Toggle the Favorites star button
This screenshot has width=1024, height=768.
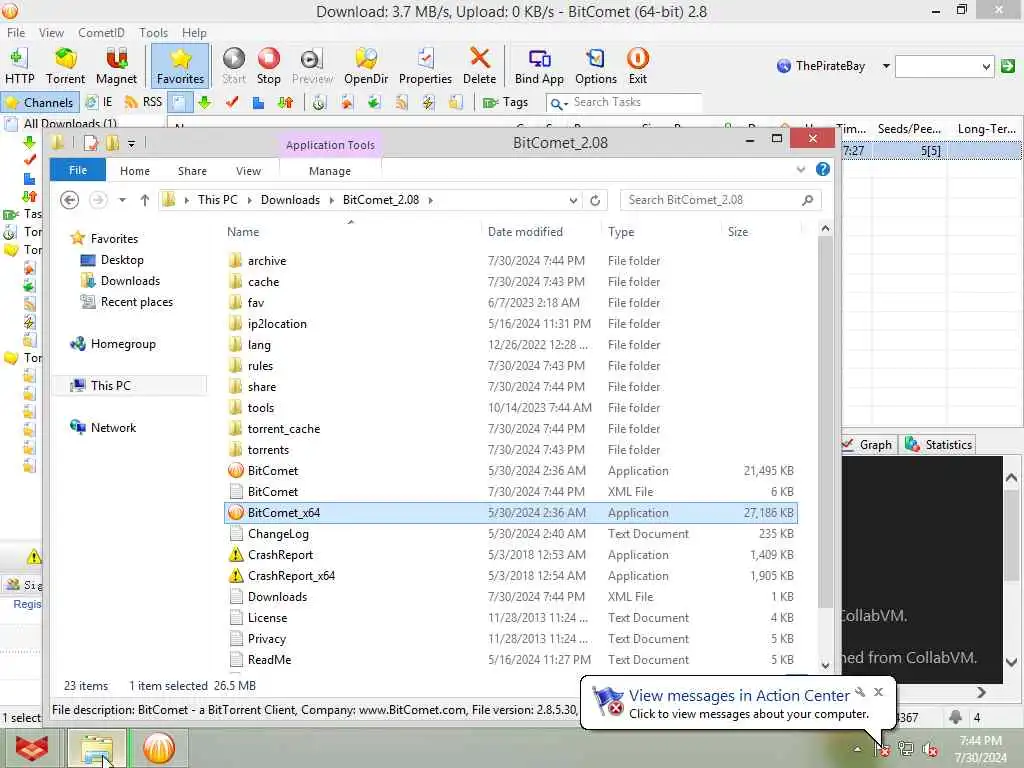point(180,66)
